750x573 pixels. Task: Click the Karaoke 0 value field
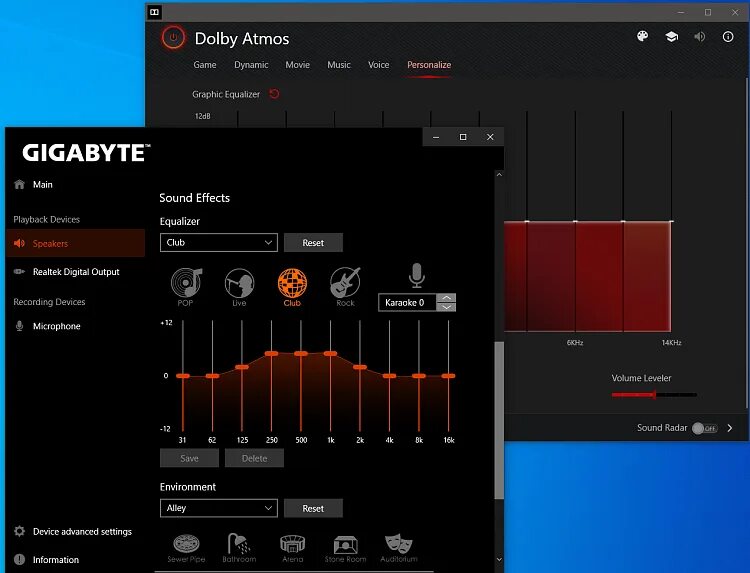click(407, 302)
